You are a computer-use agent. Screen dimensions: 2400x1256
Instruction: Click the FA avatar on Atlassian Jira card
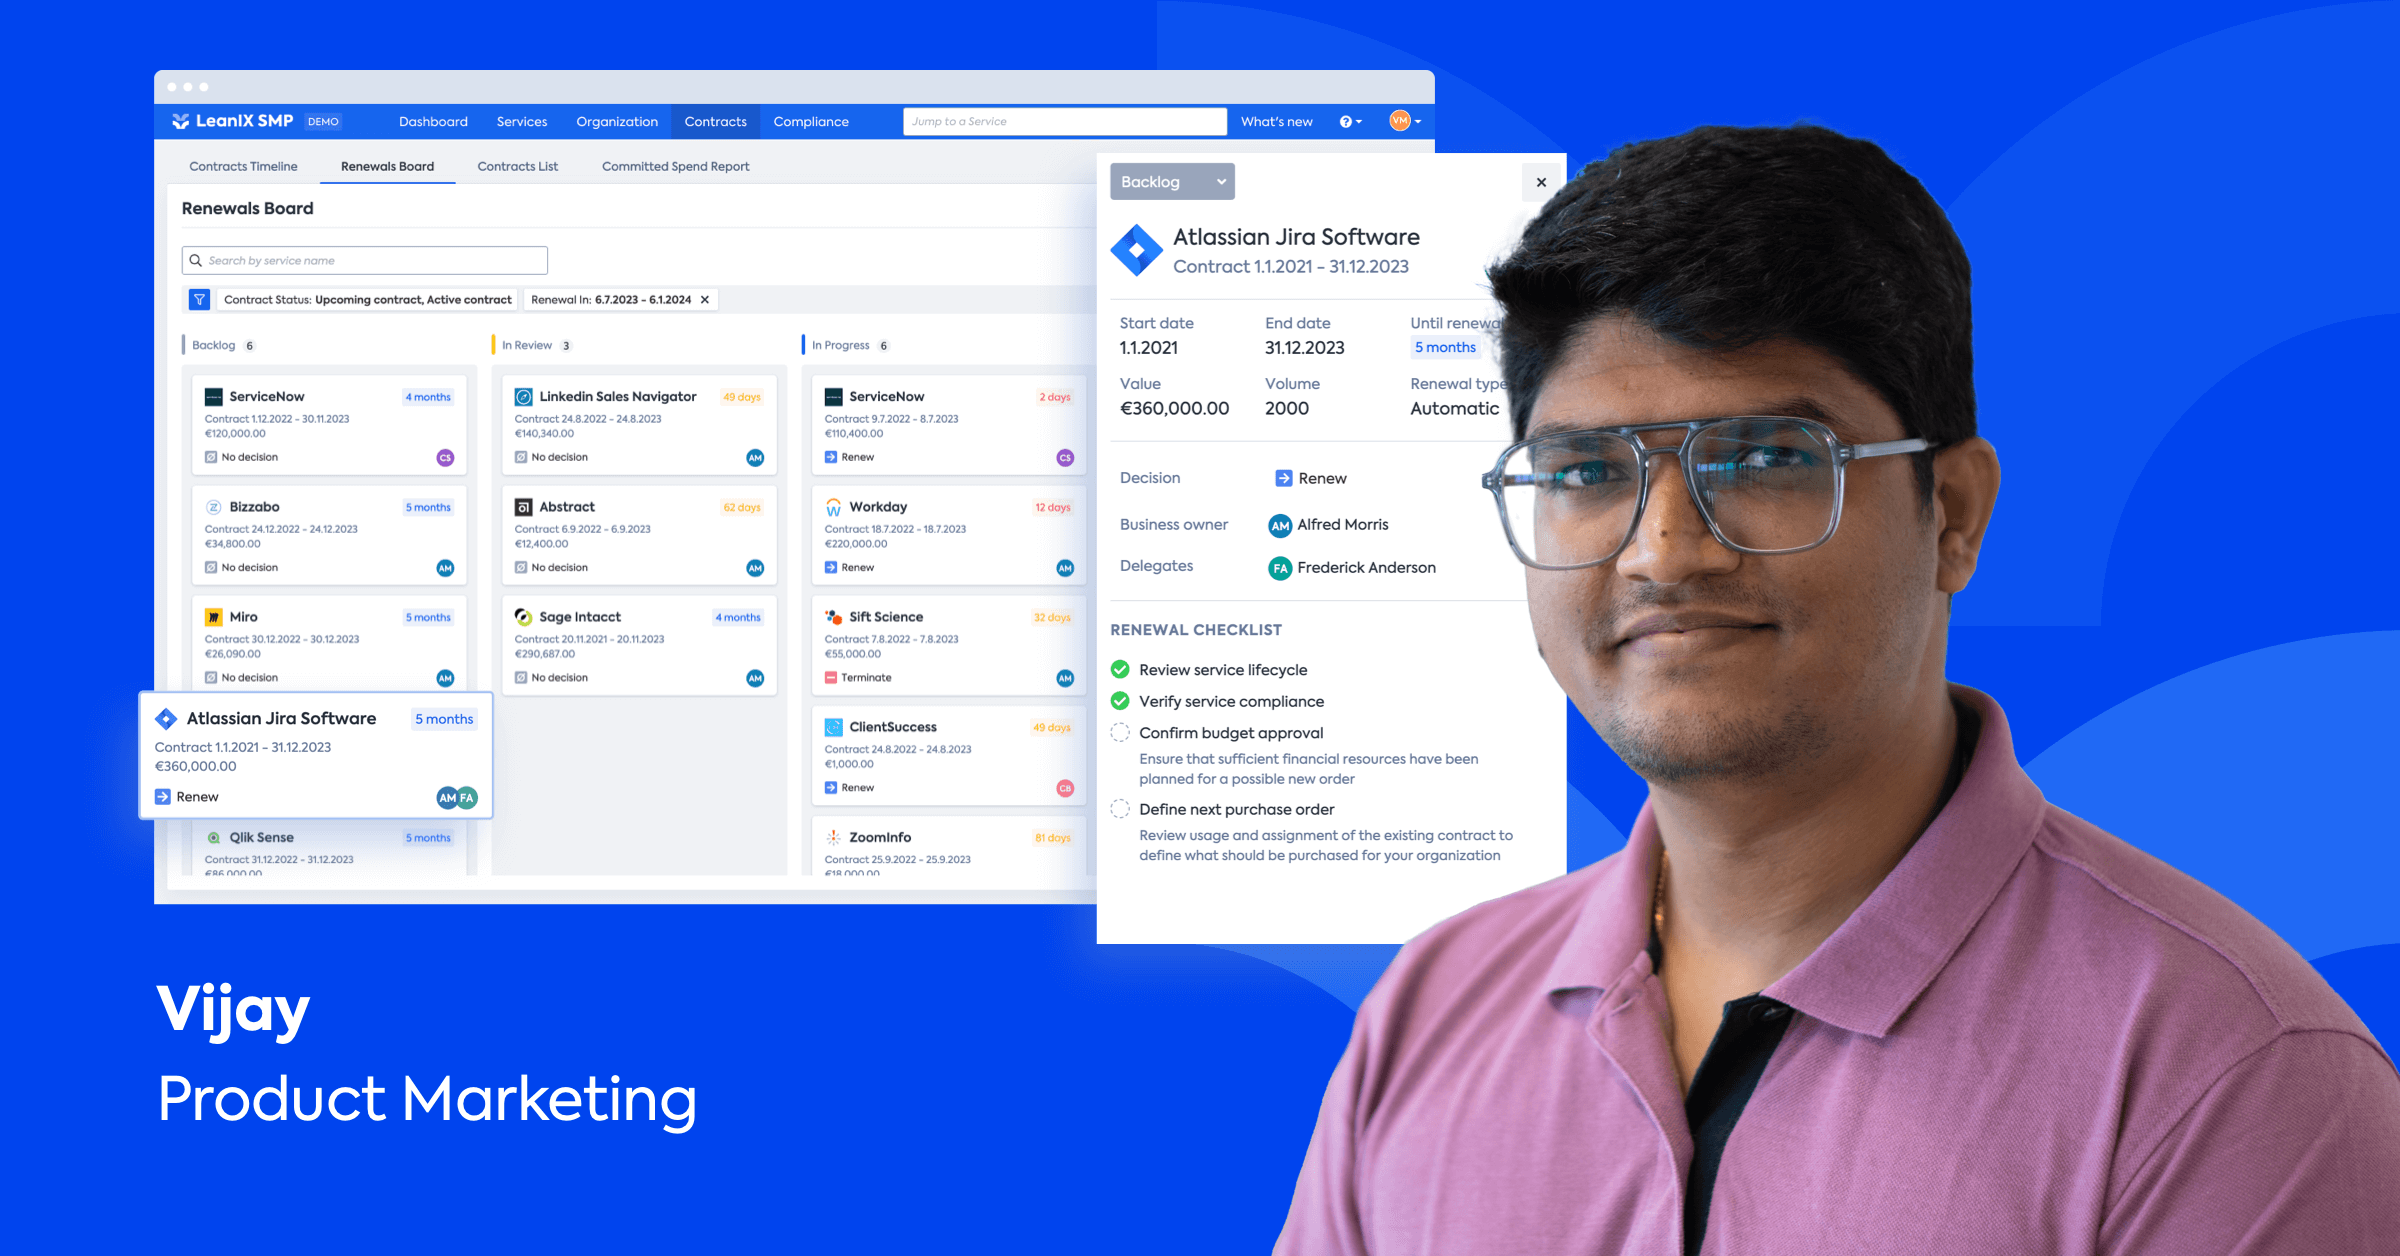(x=467, y=797)
